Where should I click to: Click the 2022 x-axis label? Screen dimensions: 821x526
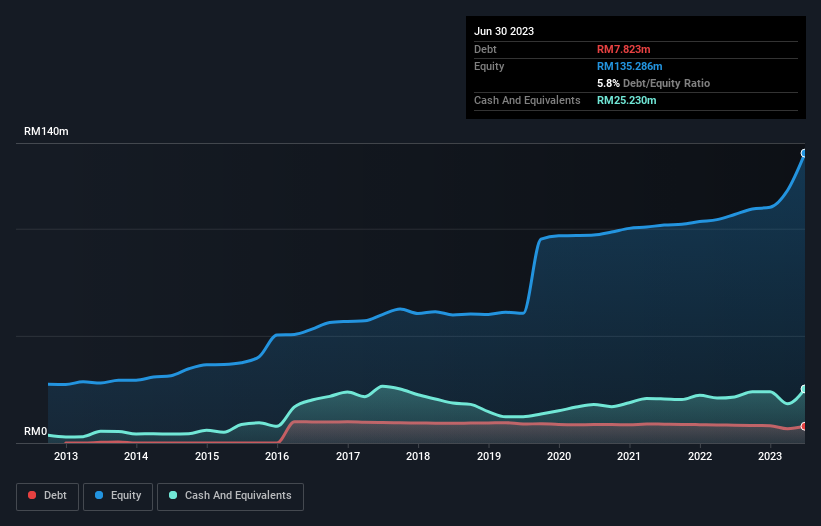point(700,456)
